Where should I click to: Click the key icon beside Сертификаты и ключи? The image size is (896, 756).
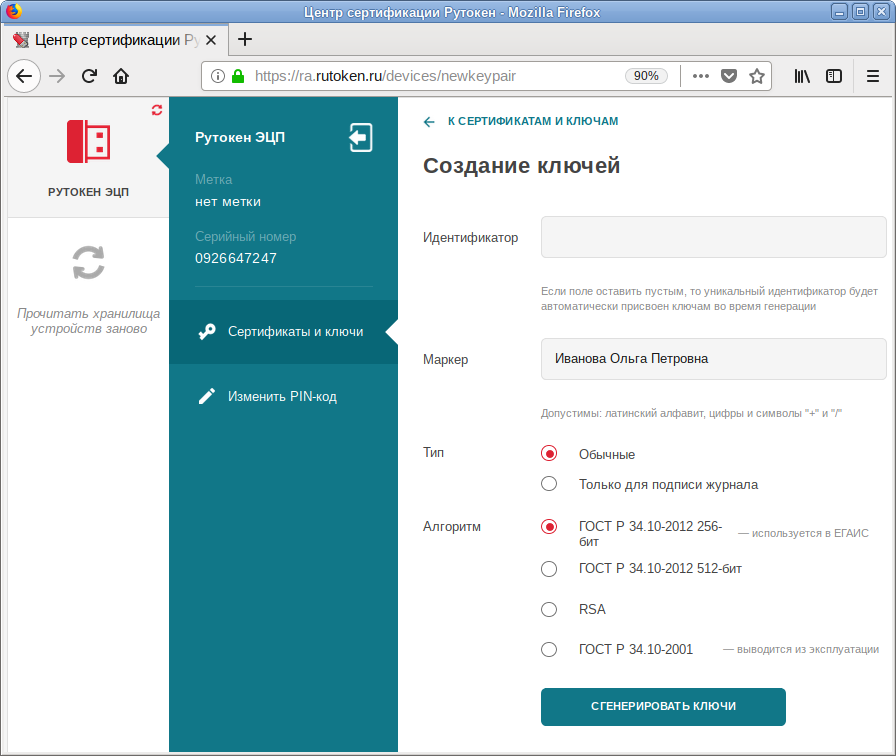coord(207,331)
